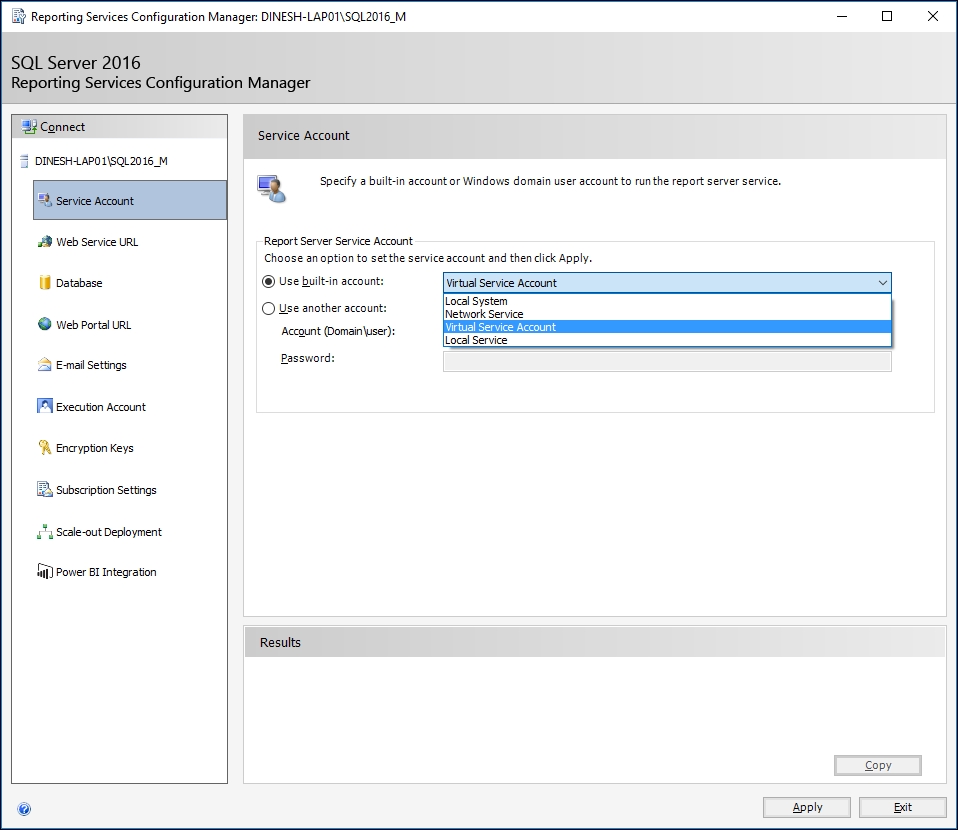
Task: Click the Execution Account icon
Action: pyautogui.click(x=45, y=406)
